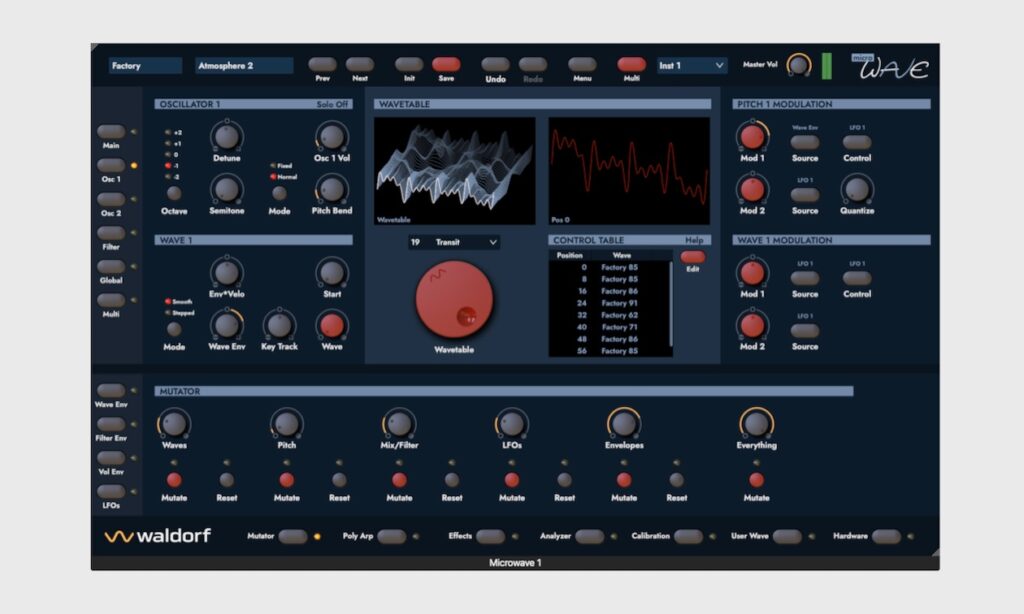Click the Control Table scrollbar
1024x614 pixels.
click(x=671, y=304)
